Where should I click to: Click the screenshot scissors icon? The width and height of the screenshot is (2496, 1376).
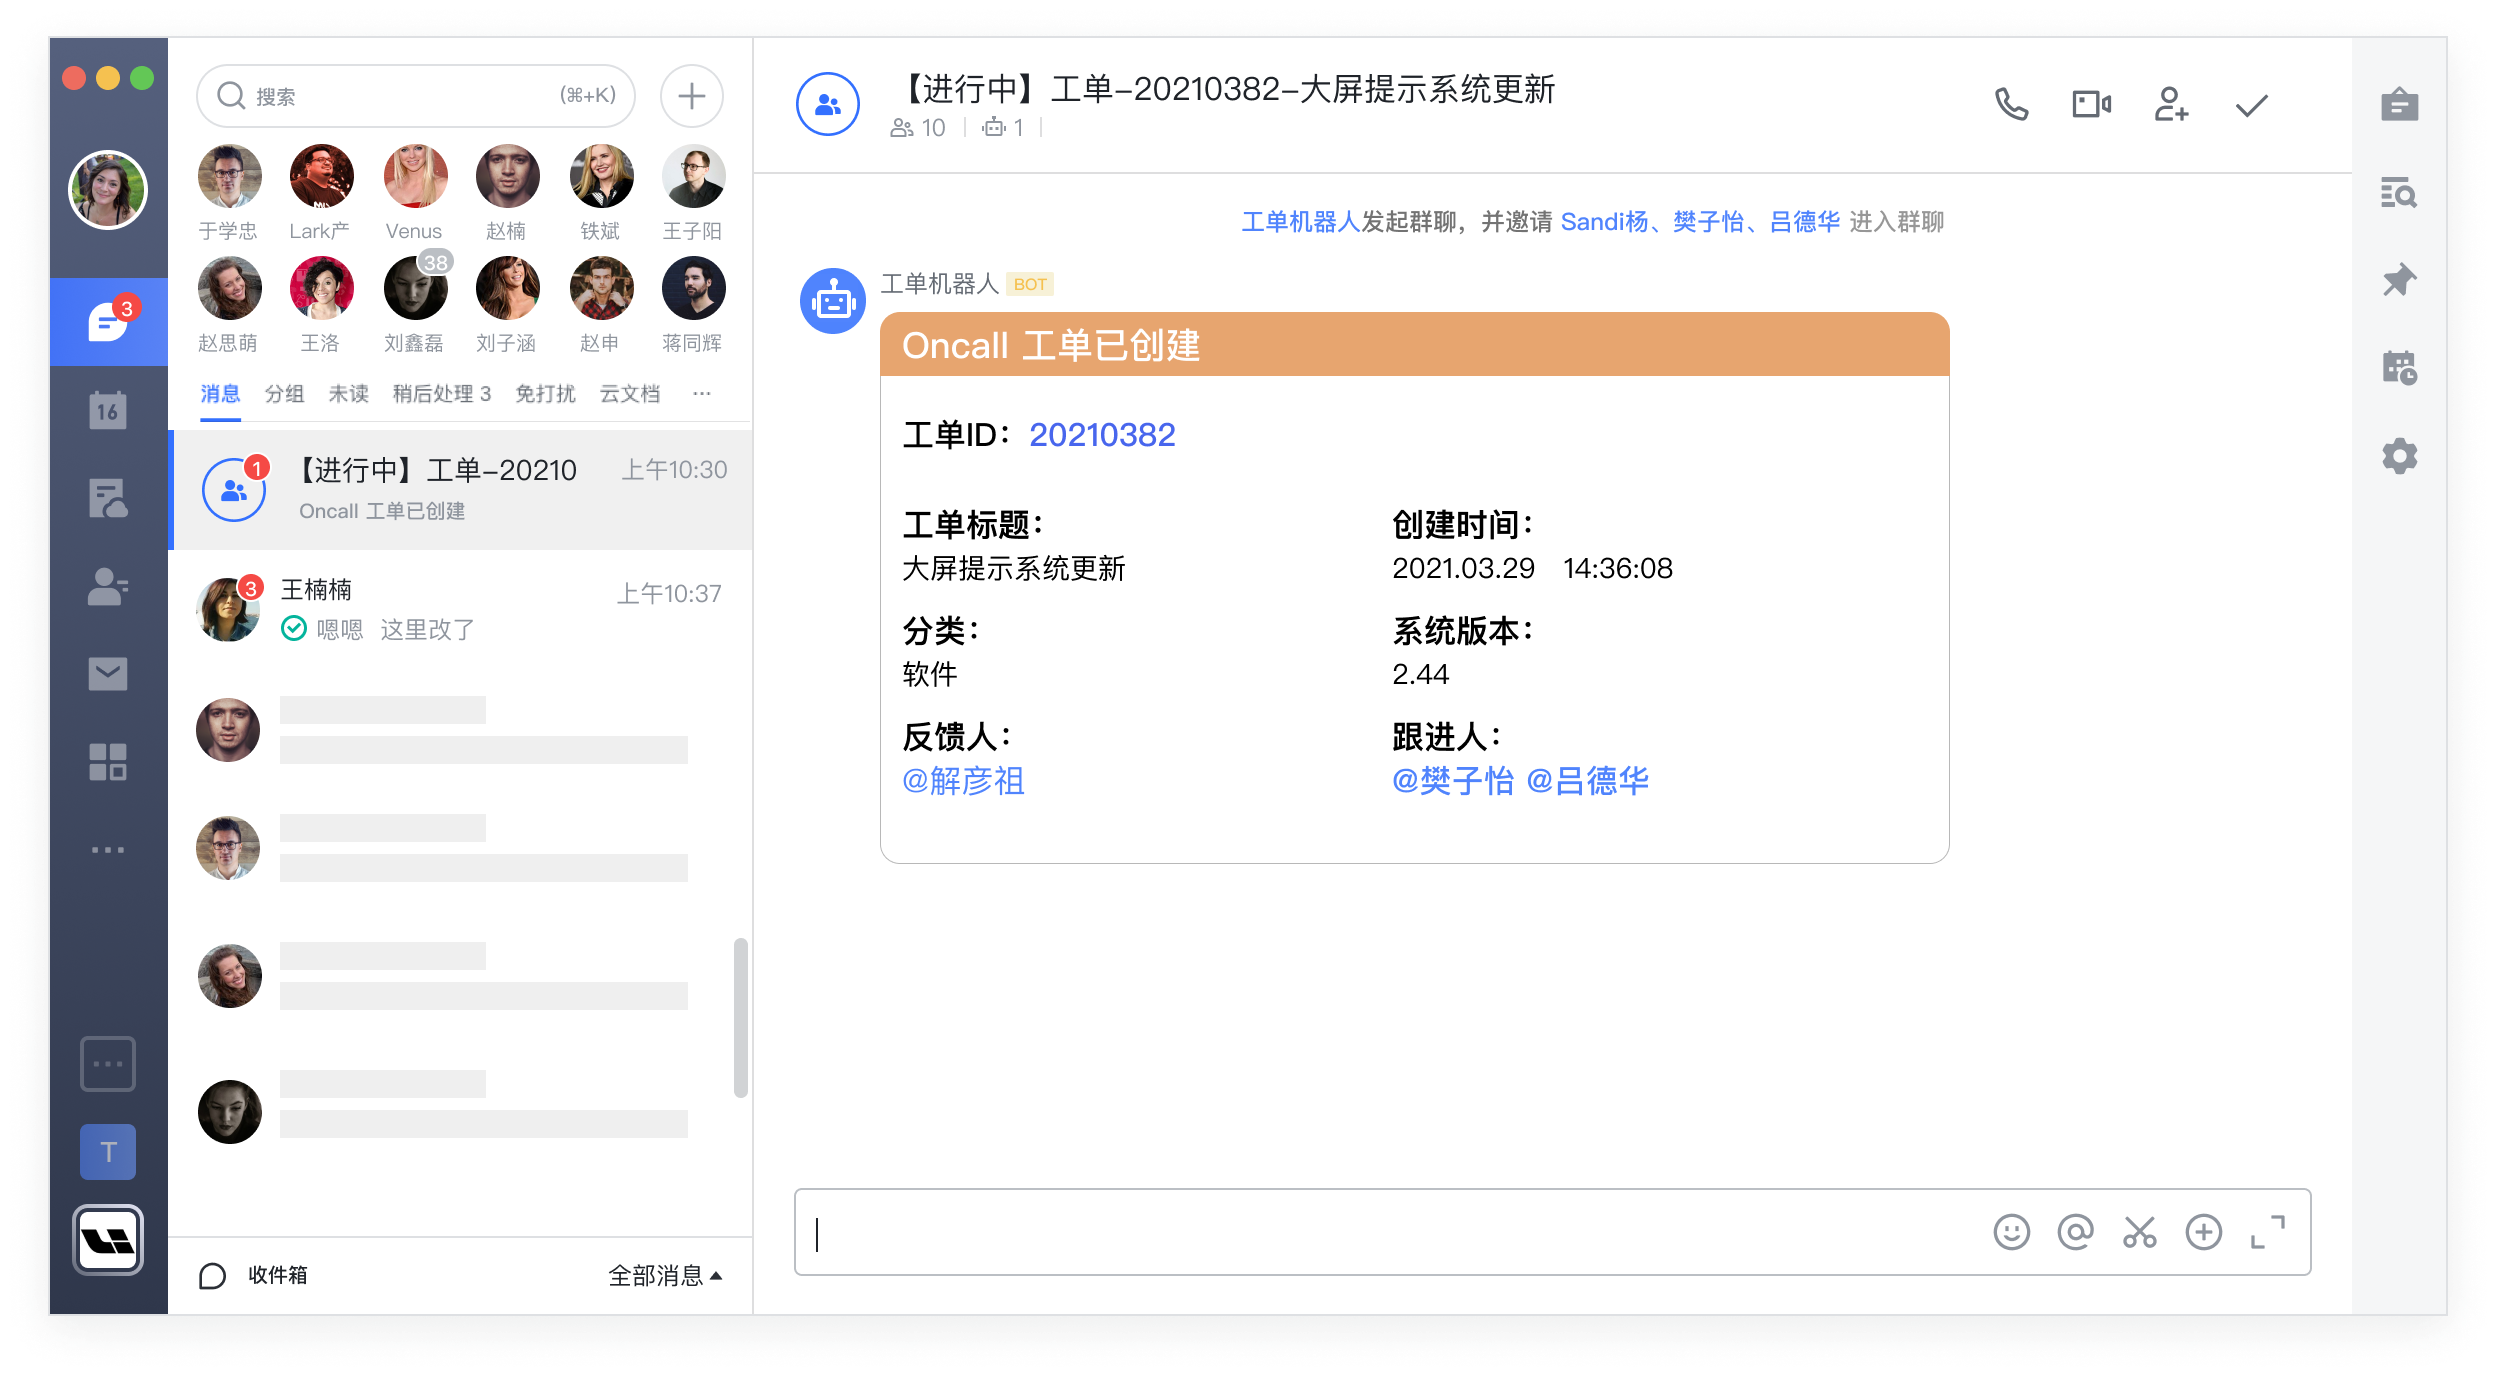[2139, 1232]
